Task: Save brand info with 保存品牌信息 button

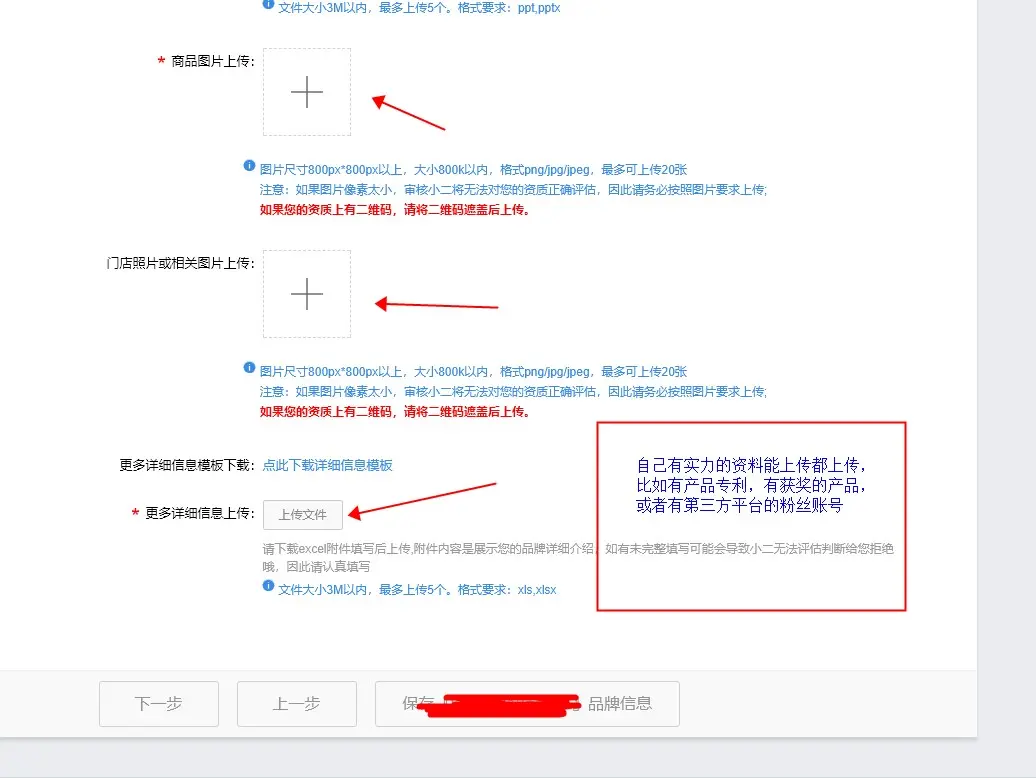Action: 527,704
